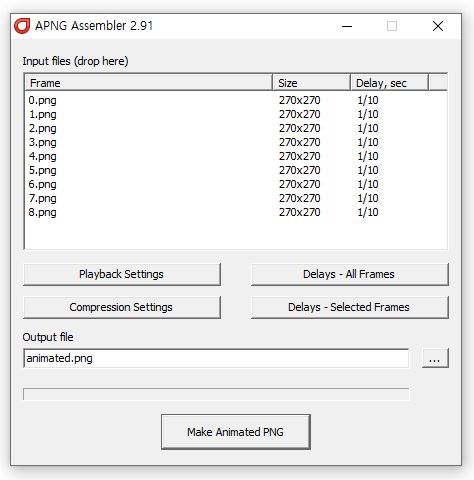474x480 pixels.
Task: Click the Size column header
Action: [x=311, y=83]
